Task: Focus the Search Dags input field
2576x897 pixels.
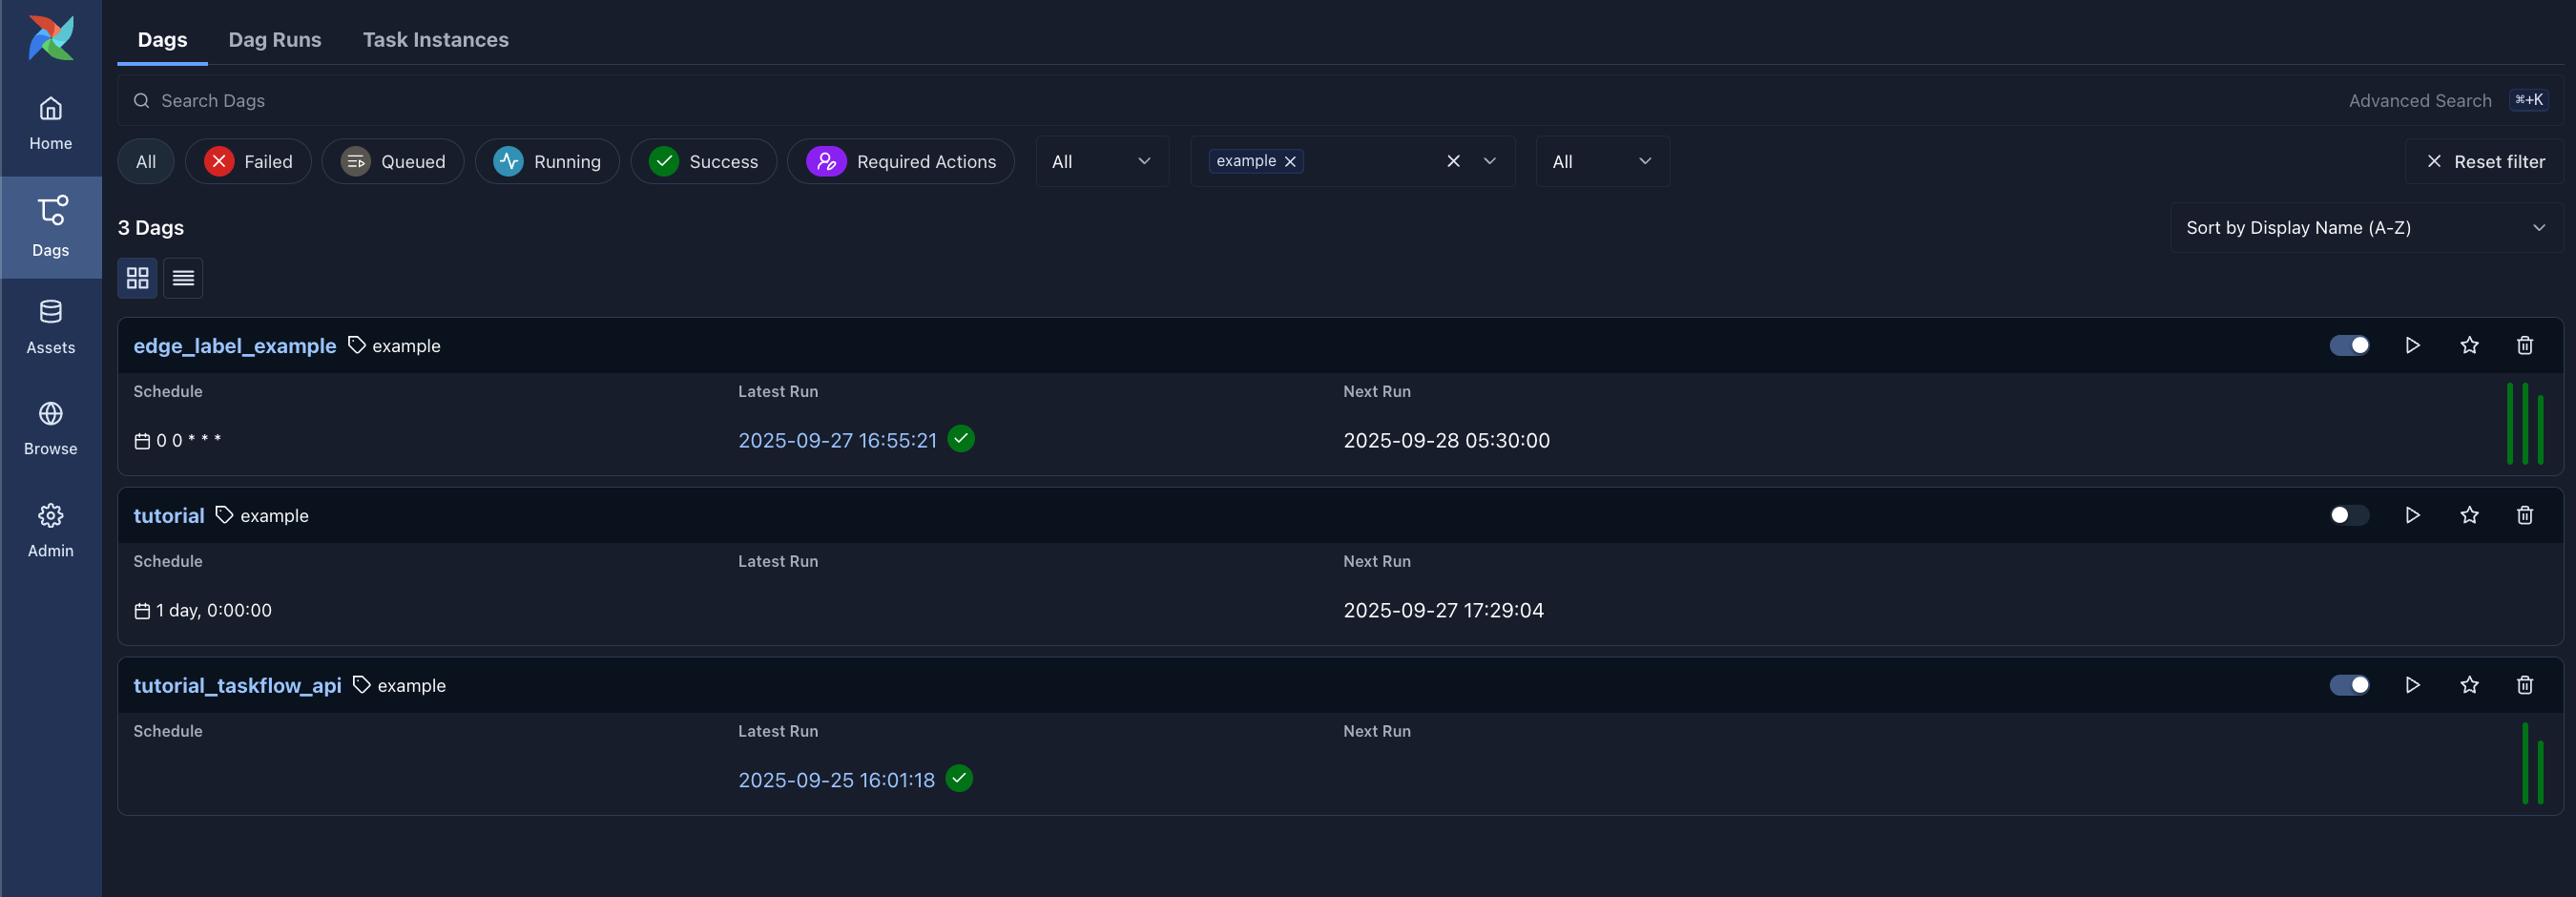Action: 1200,101
